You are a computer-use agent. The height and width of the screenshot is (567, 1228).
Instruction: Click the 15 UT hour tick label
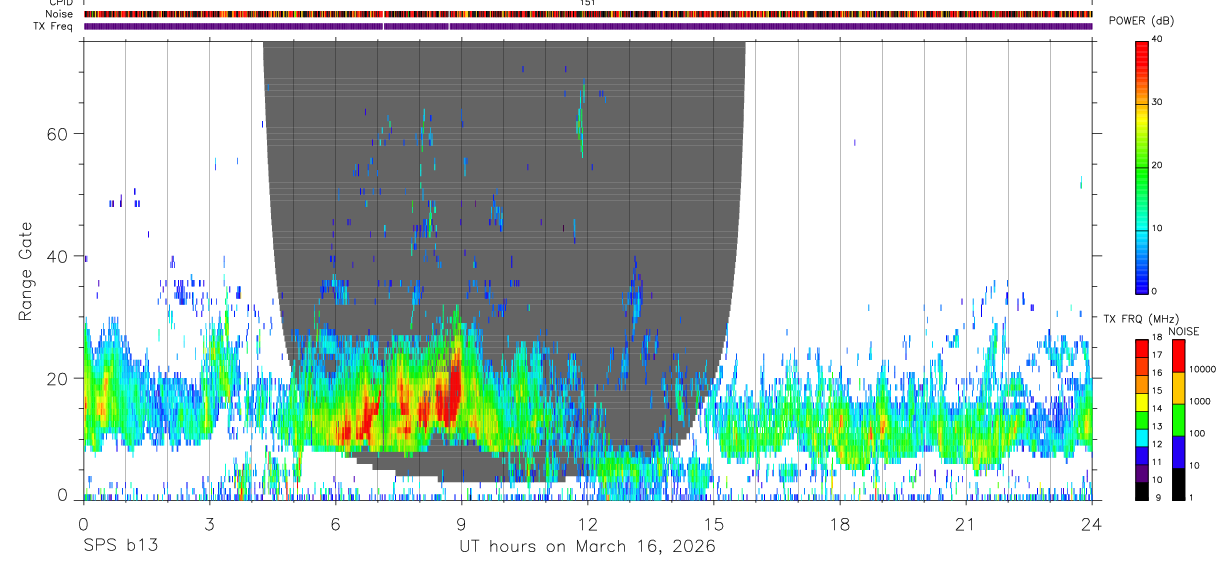[714, 525]
